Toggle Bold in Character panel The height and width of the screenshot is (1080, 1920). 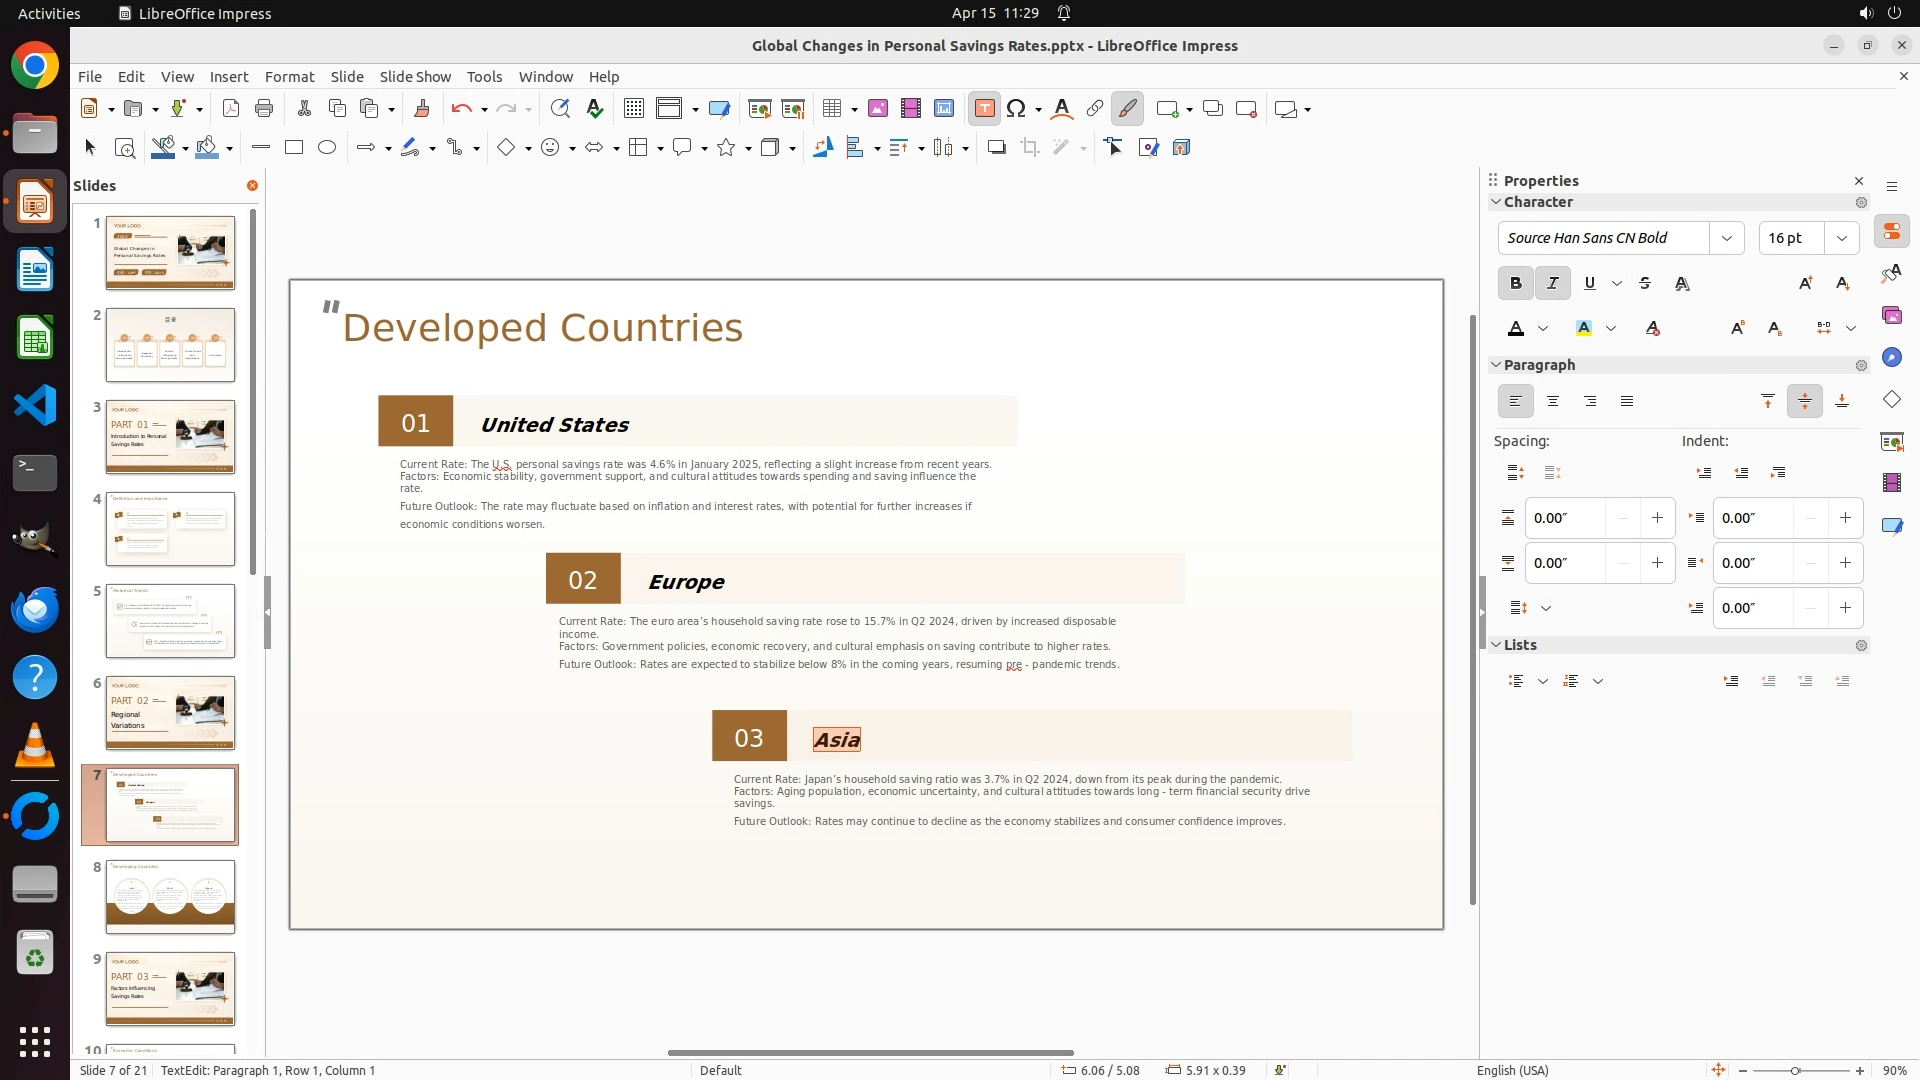pyautogui.click(x=1516, y=284)
